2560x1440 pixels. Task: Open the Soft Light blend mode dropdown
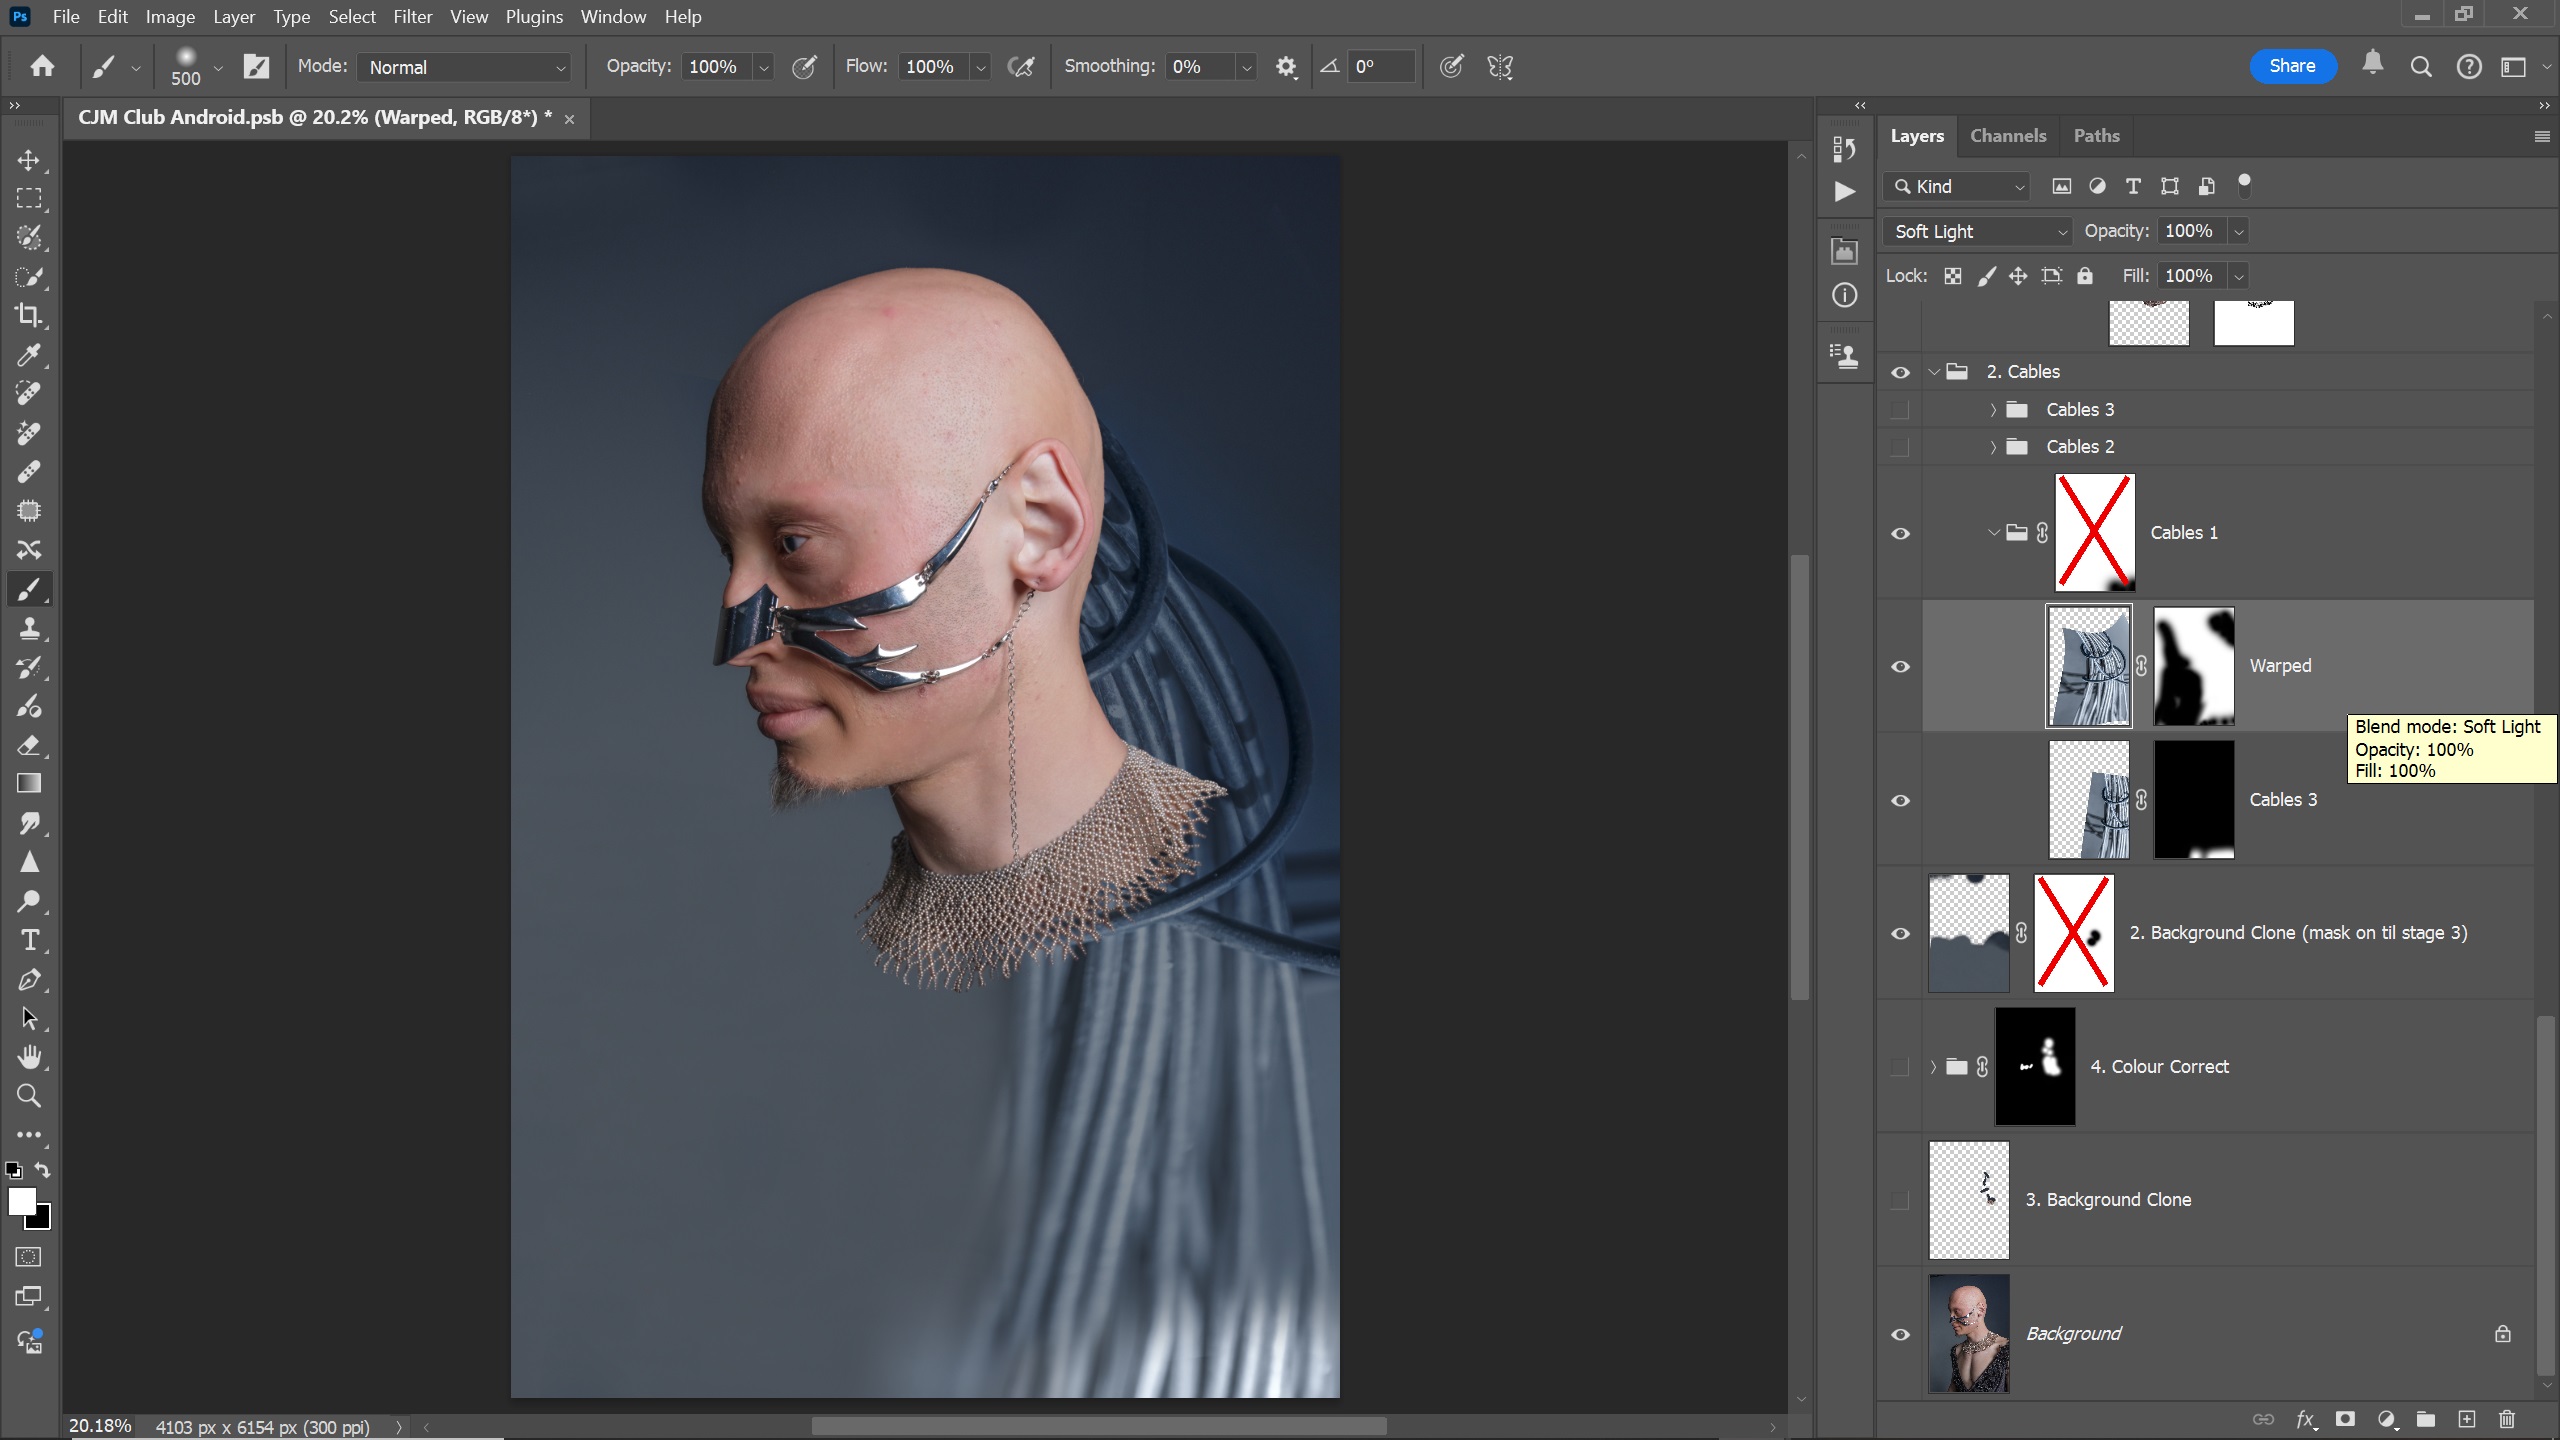(1978, 231)
